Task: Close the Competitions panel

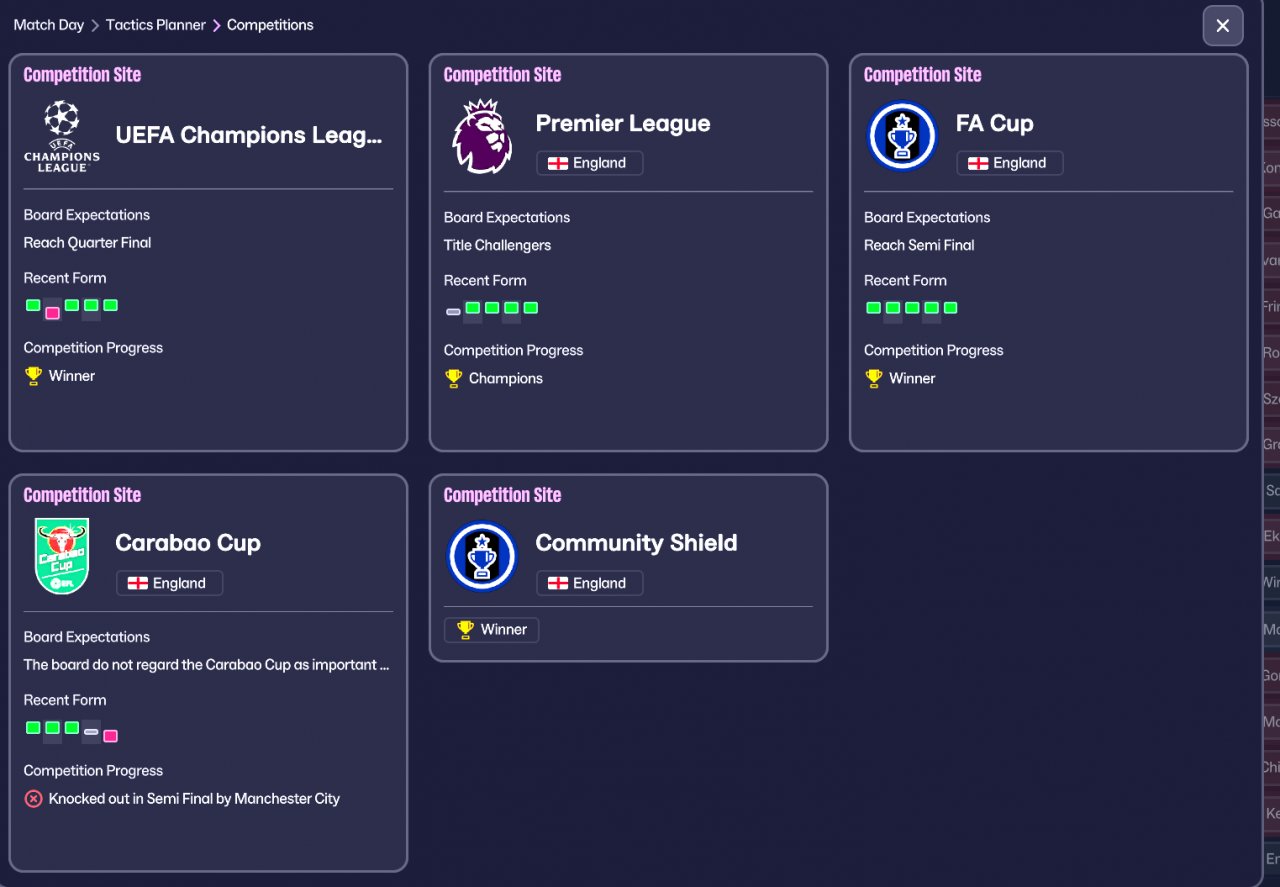Action: click(1223, 26)
